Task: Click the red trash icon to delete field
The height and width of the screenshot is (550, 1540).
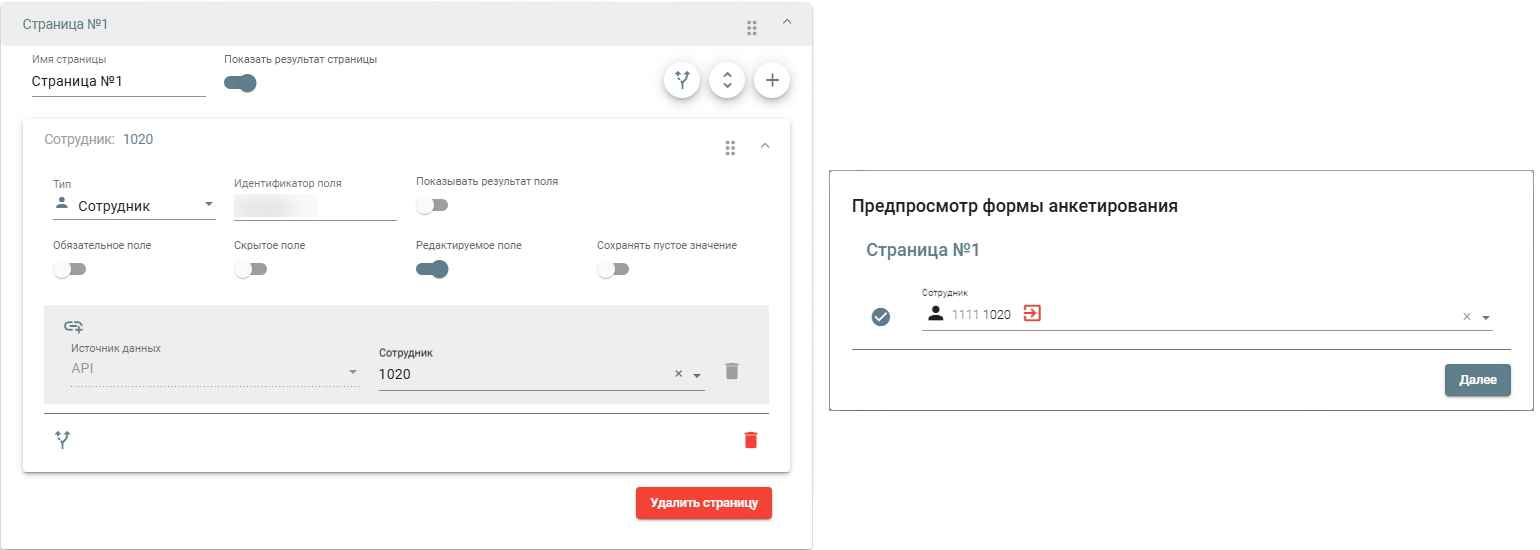Action: click(751, 440)
